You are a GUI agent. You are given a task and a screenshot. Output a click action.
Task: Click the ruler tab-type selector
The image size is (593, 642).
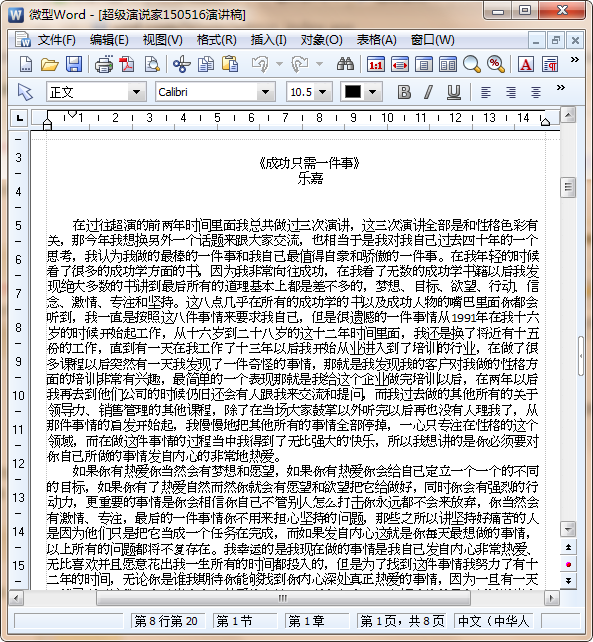tap(19, 118)
